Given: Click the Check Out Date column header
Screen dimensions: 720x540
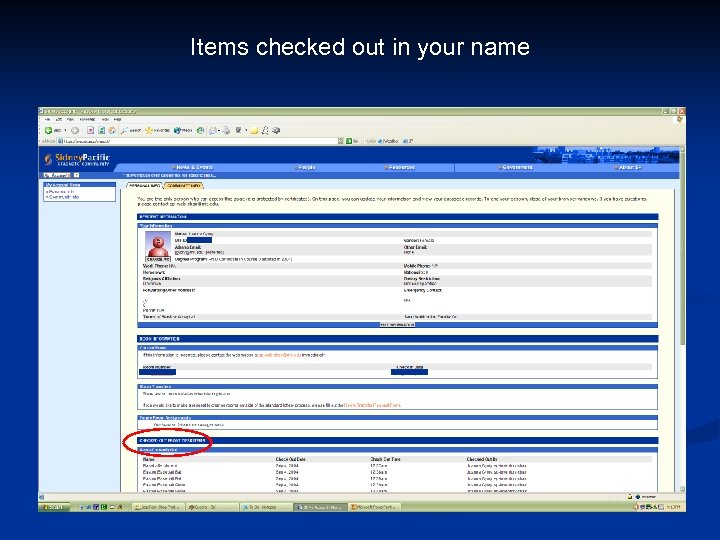Looking at the screenshot, I should 290,459.
